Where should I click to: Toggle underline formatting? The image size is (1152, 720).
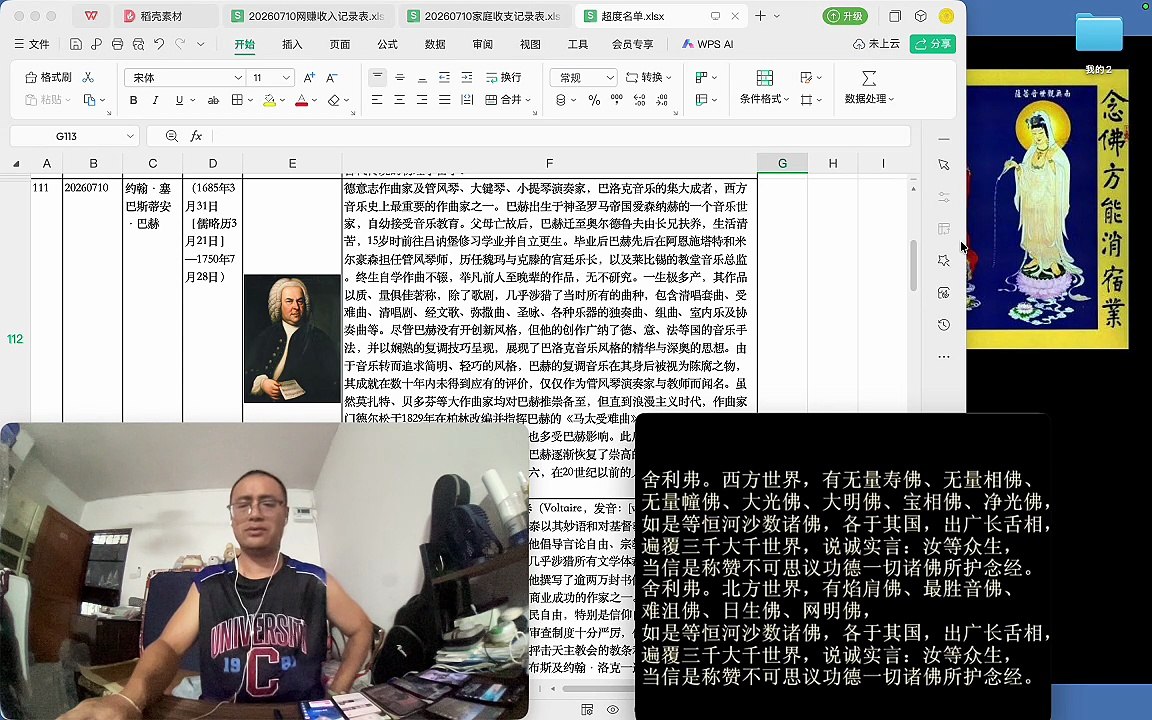click(x=179, y=100)
